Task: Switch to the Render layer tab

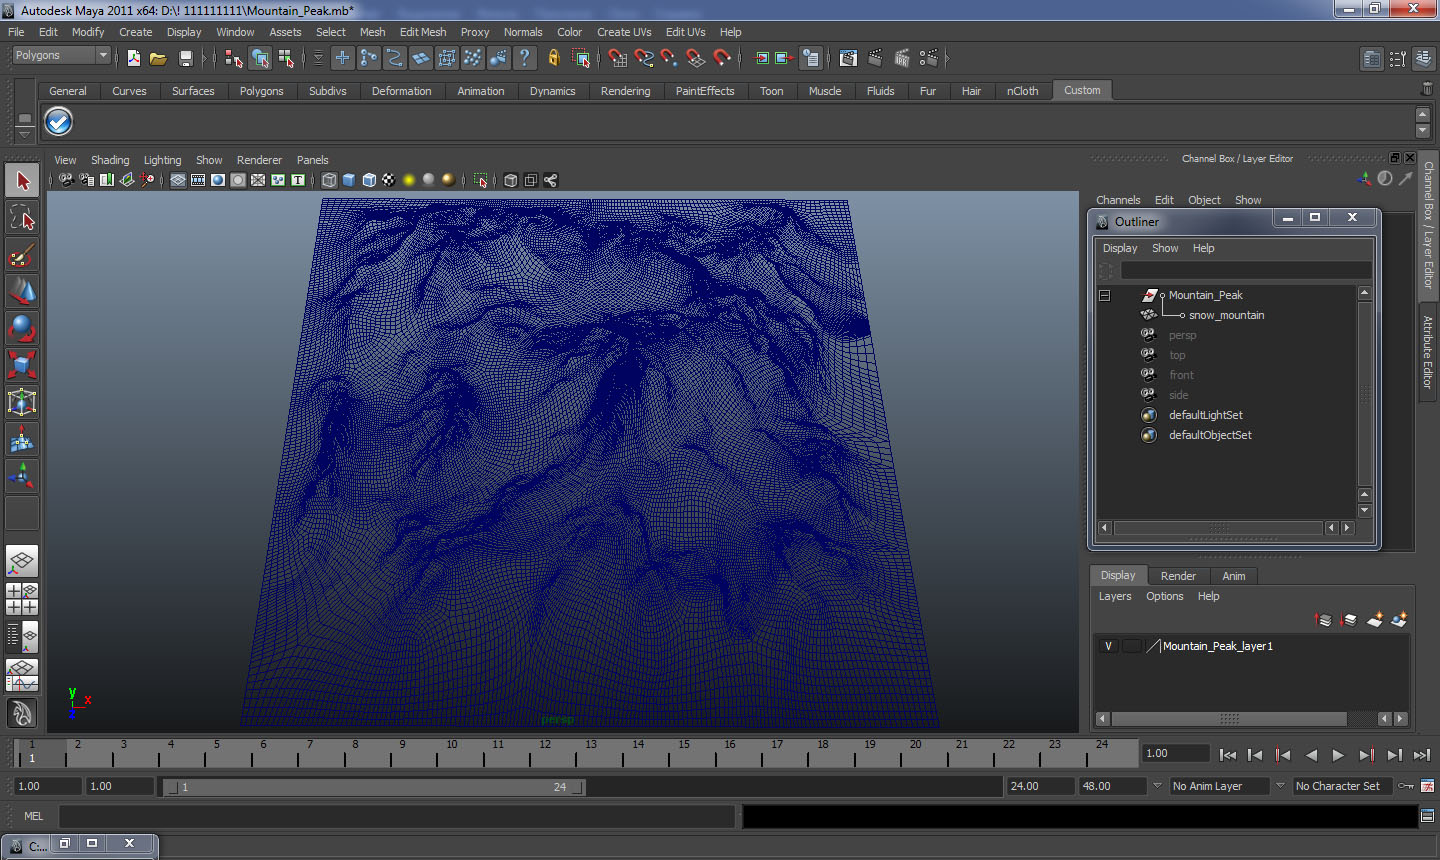Action: coord(1178,576)
